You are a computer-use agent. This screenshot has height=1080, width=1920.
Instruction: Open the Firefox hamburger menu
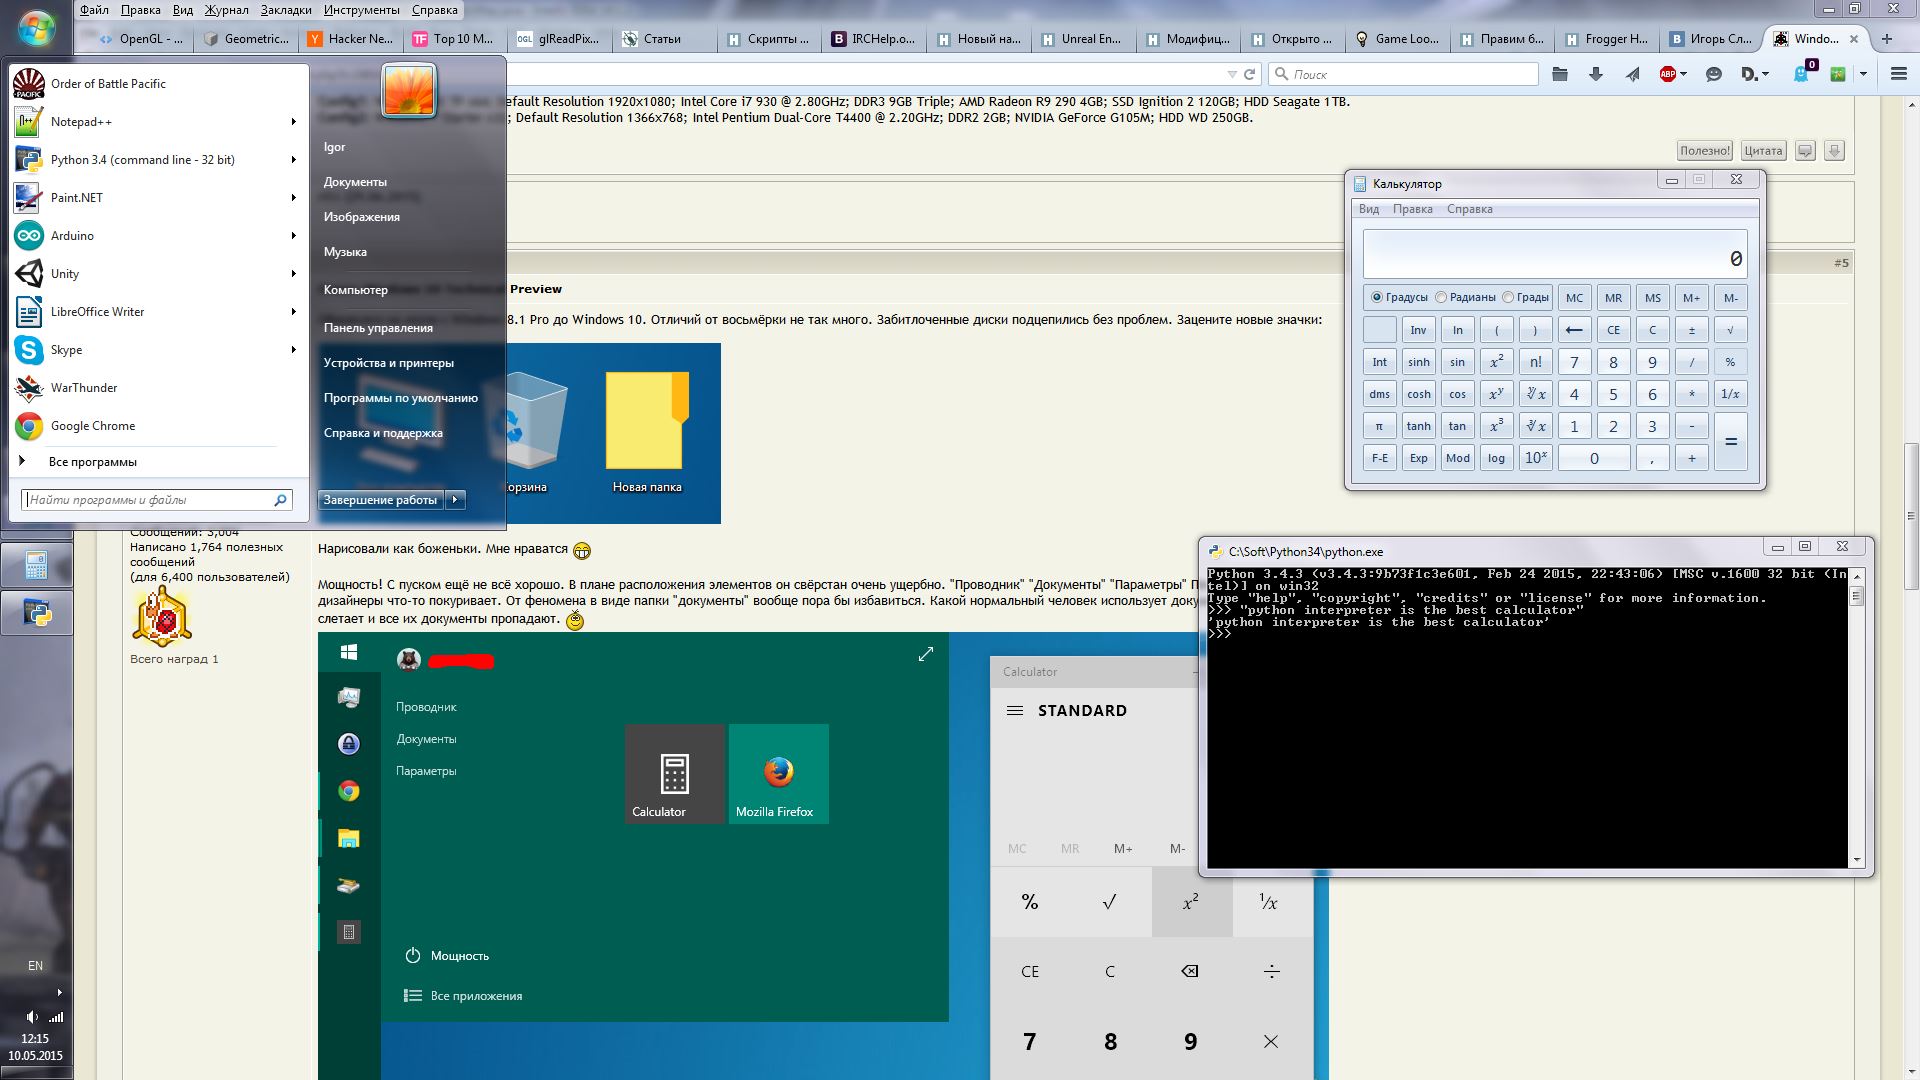click(x=1899, y=74)
